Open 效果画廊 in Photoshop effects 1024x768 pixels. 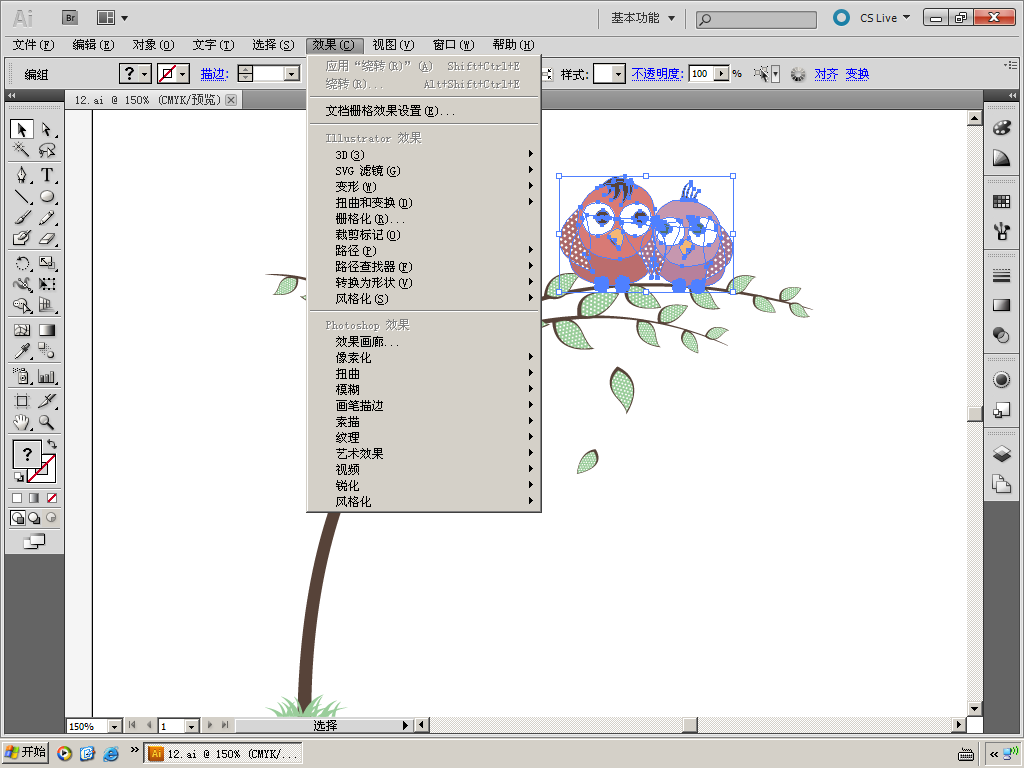point(424,342)
